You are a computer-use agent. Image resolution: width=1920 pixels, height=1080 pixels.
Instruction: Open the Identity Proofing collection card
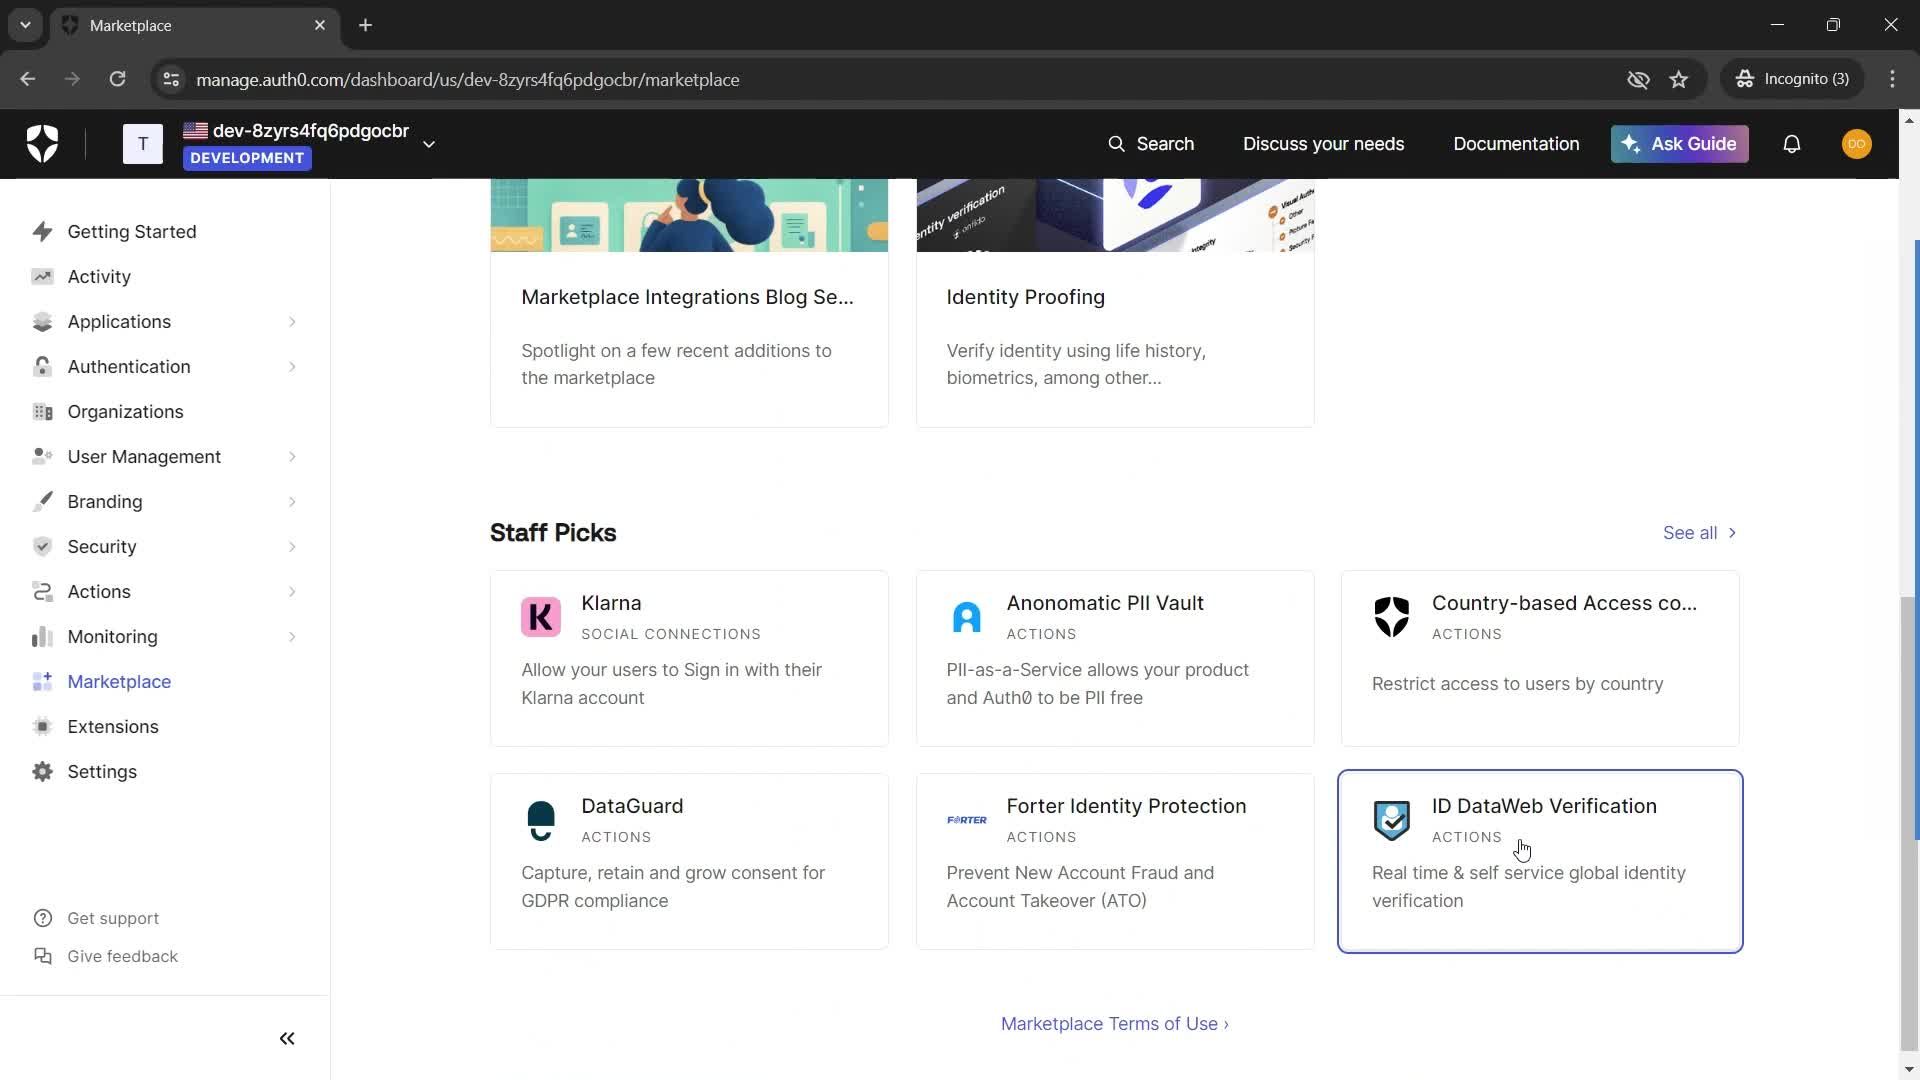(1115, 303)
